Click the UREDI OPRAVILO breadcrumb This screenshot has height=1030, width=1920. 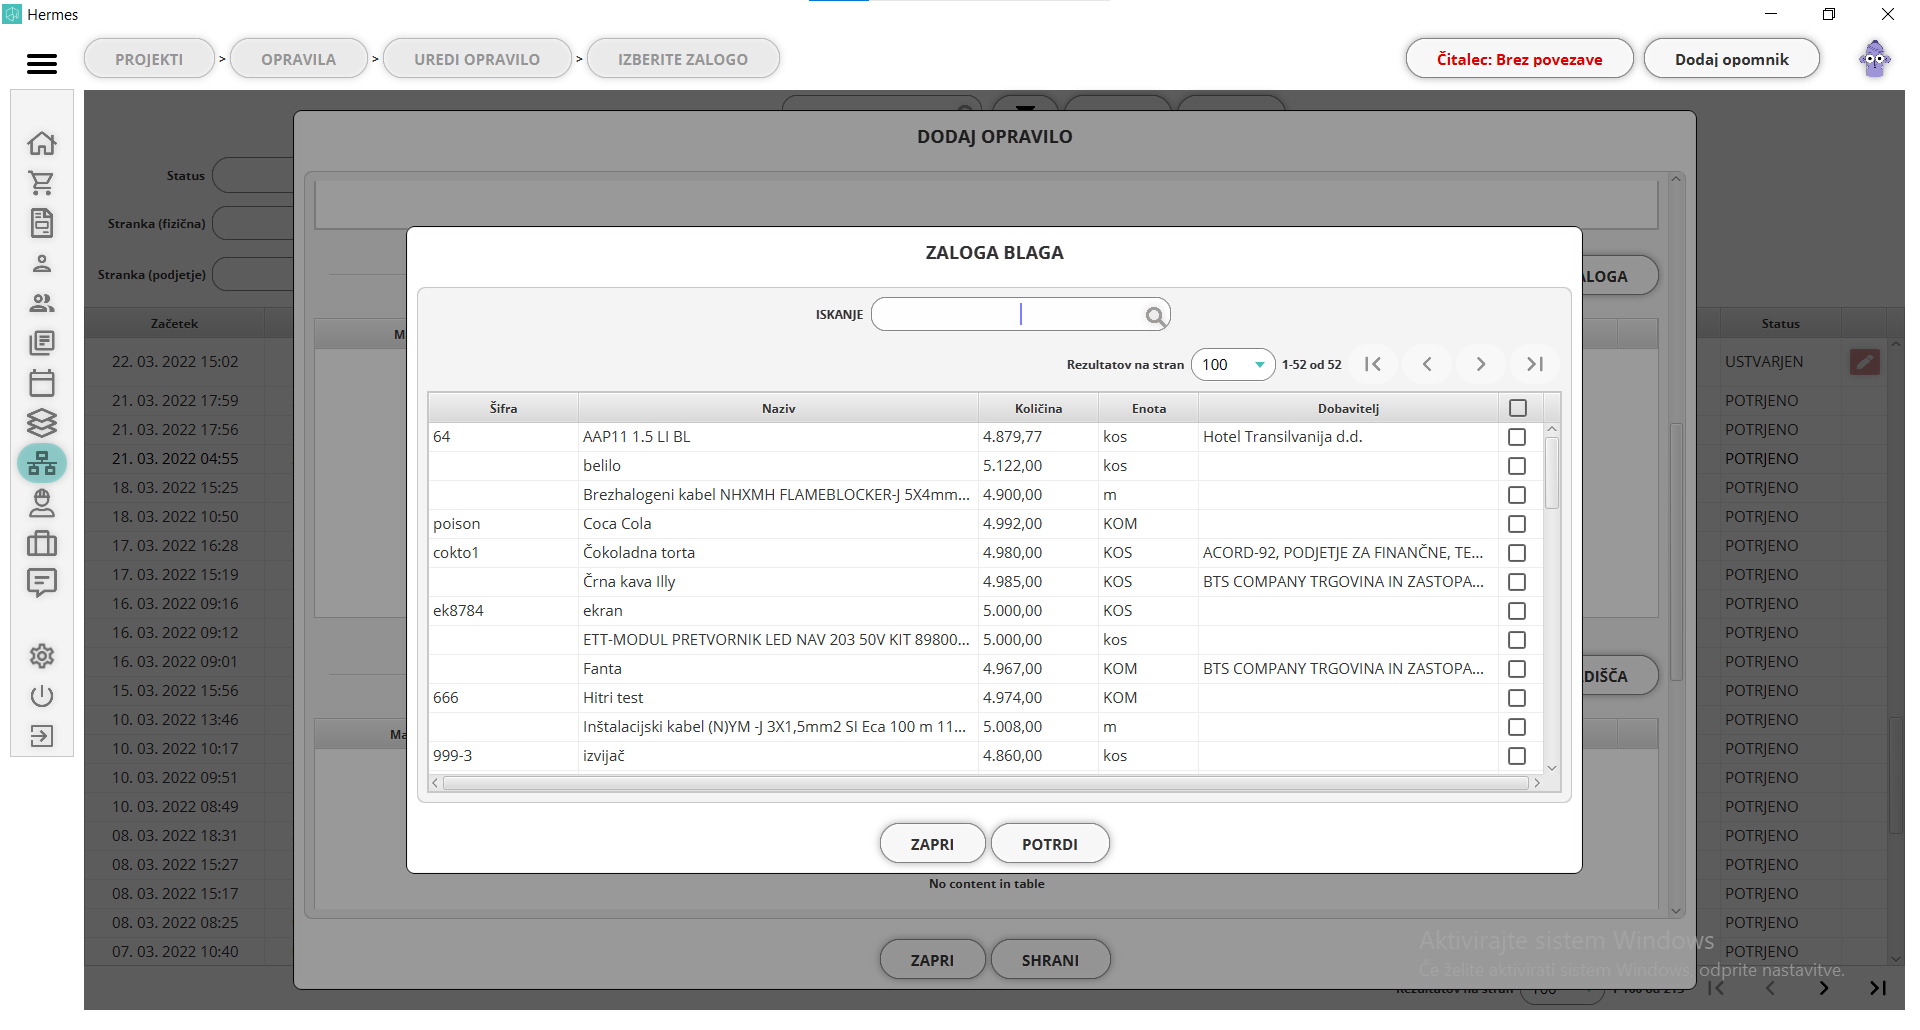click(x=477, y=59)
